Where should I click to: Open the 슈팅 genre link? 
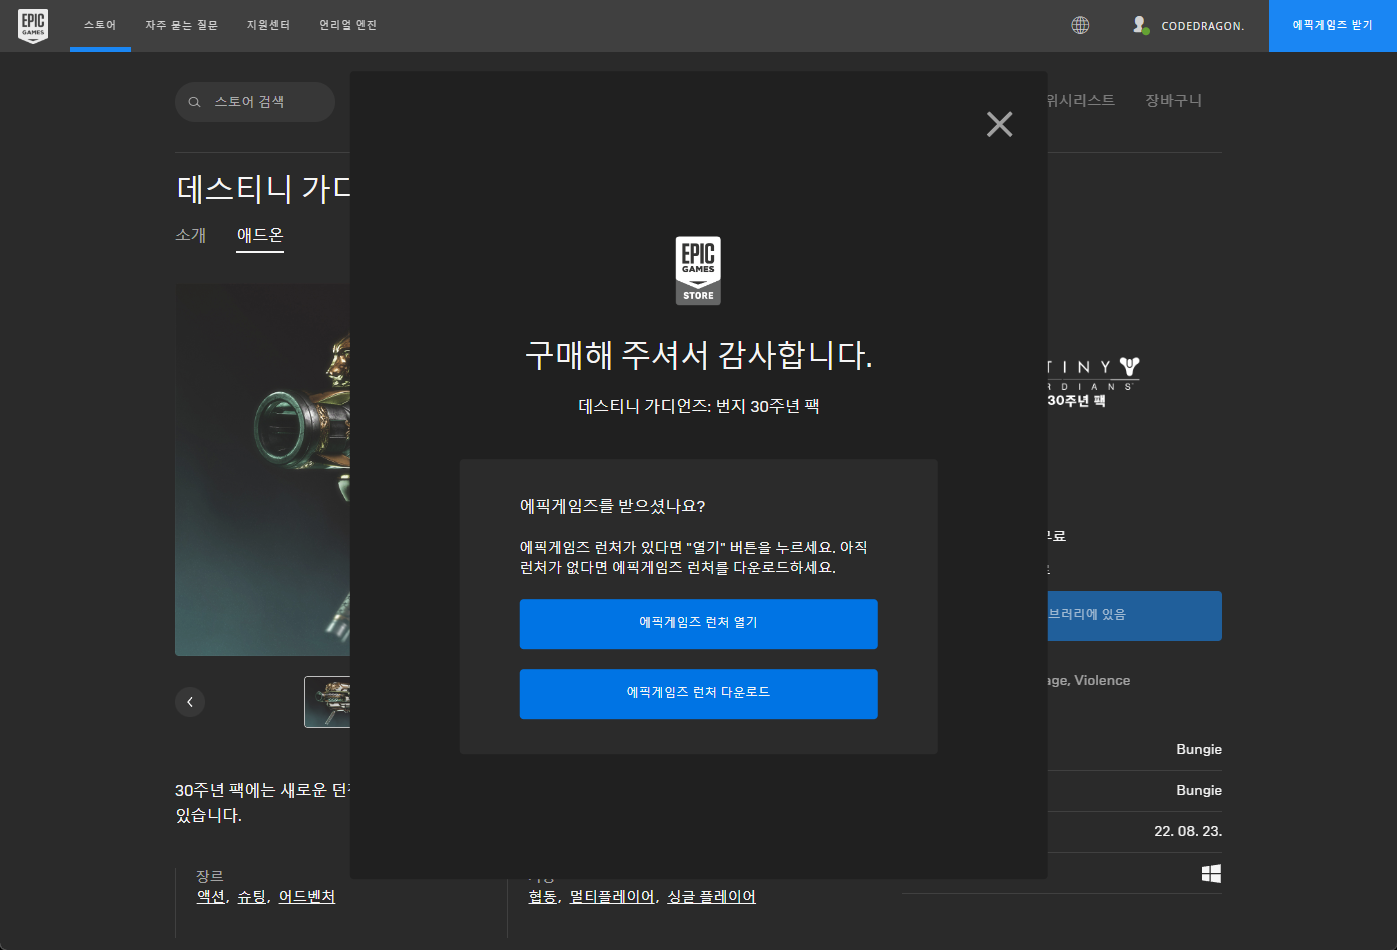pos(252,897)
